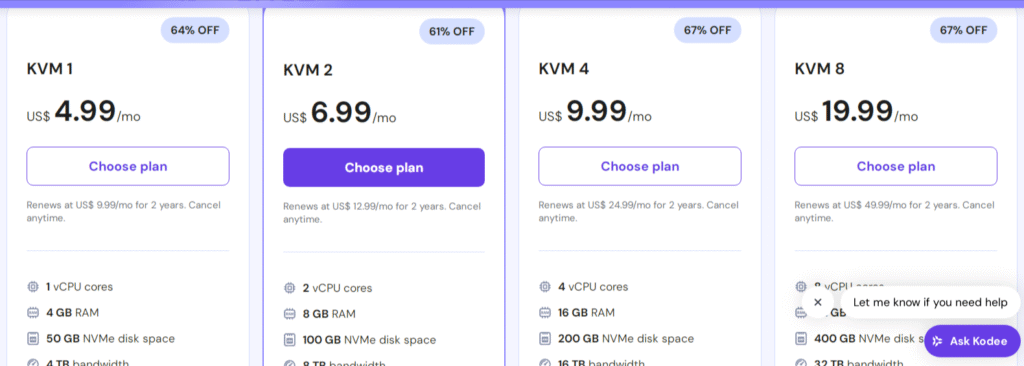Click the KVM 4 RAM icon

545,313
